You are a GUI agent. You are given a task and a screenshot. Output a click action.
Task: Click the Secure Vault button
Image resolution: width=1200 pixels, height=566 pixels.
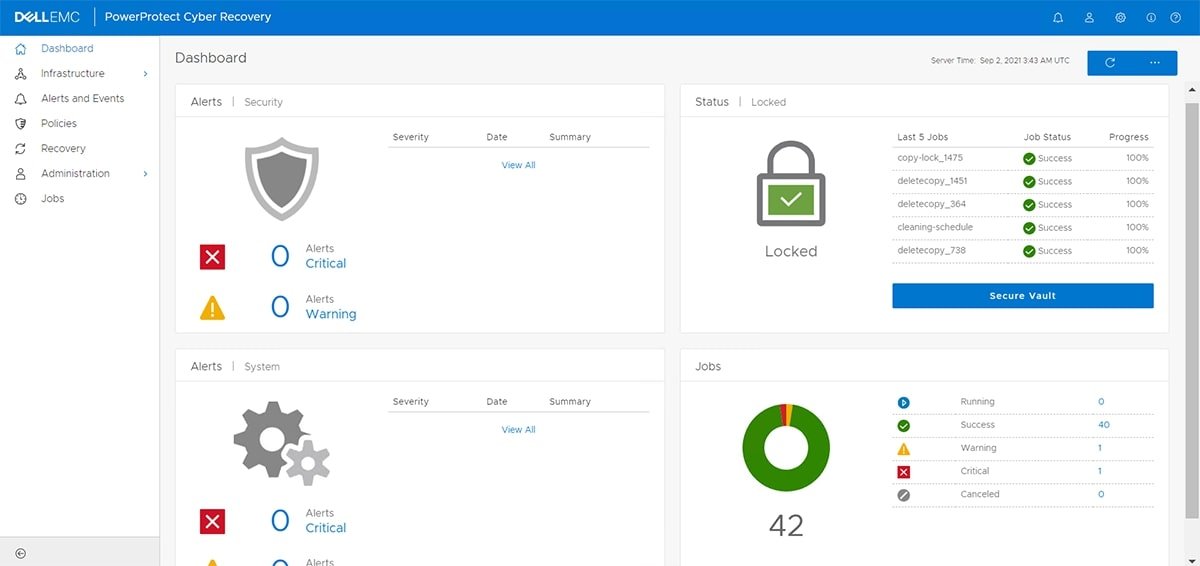click(x=1023, y=296)
